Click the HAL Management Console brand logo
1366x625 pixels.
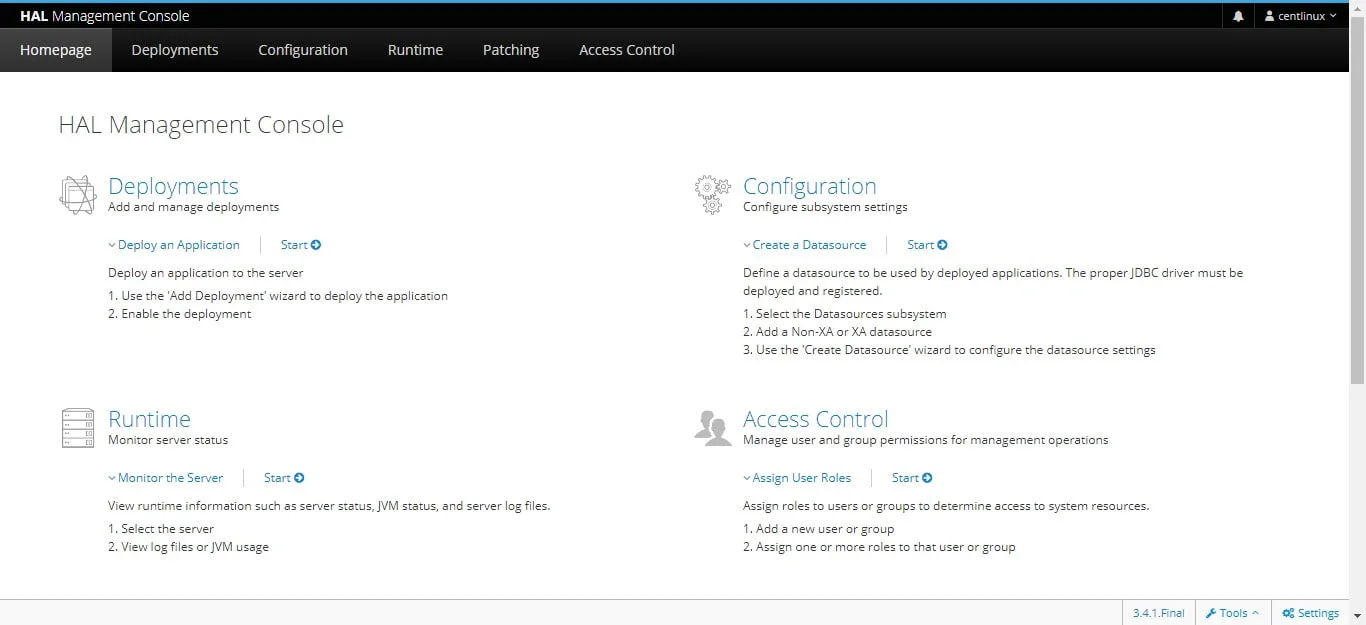click(x=104, y=16)
